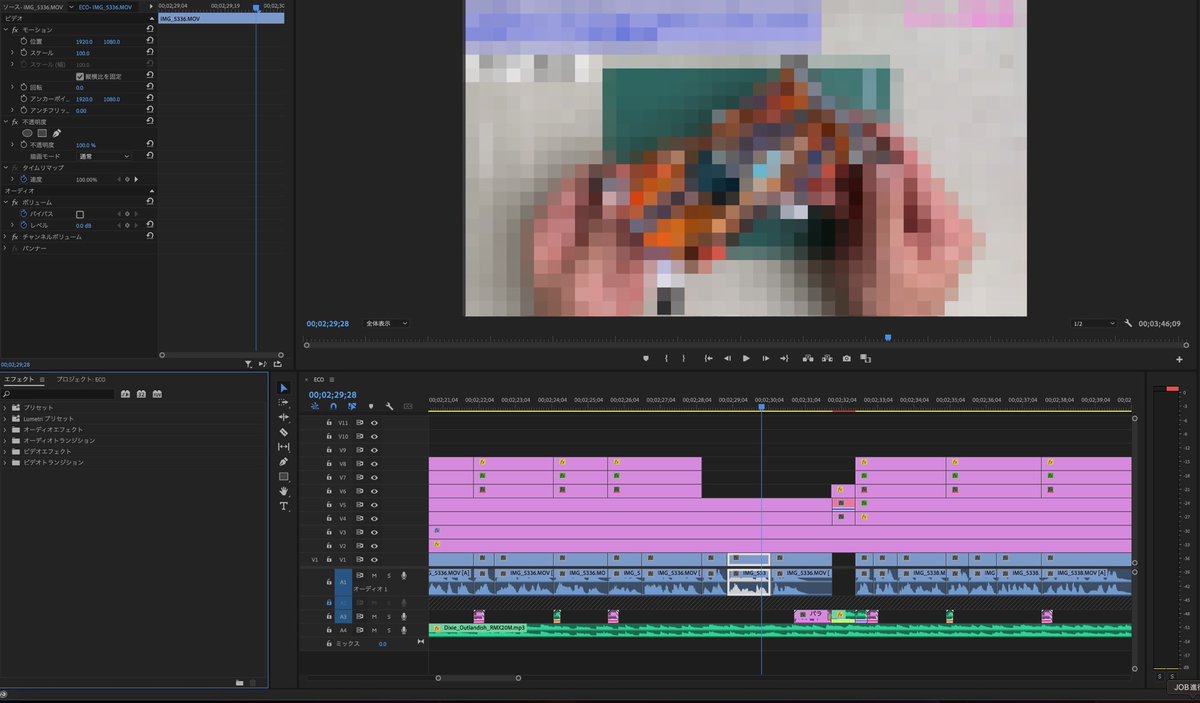Solo audio track A4
1200x703 pixels.
(389, 630)
